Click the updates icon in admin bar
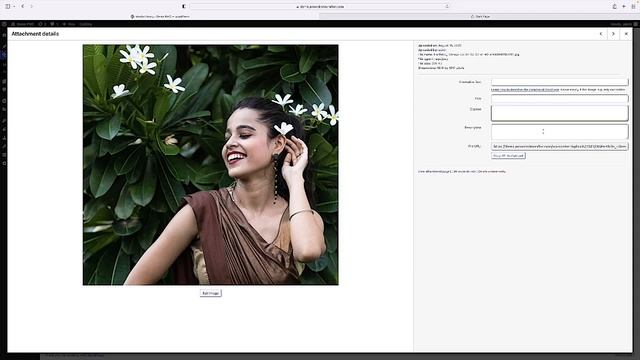The image size is (640, 360). (x=42, y=24)
